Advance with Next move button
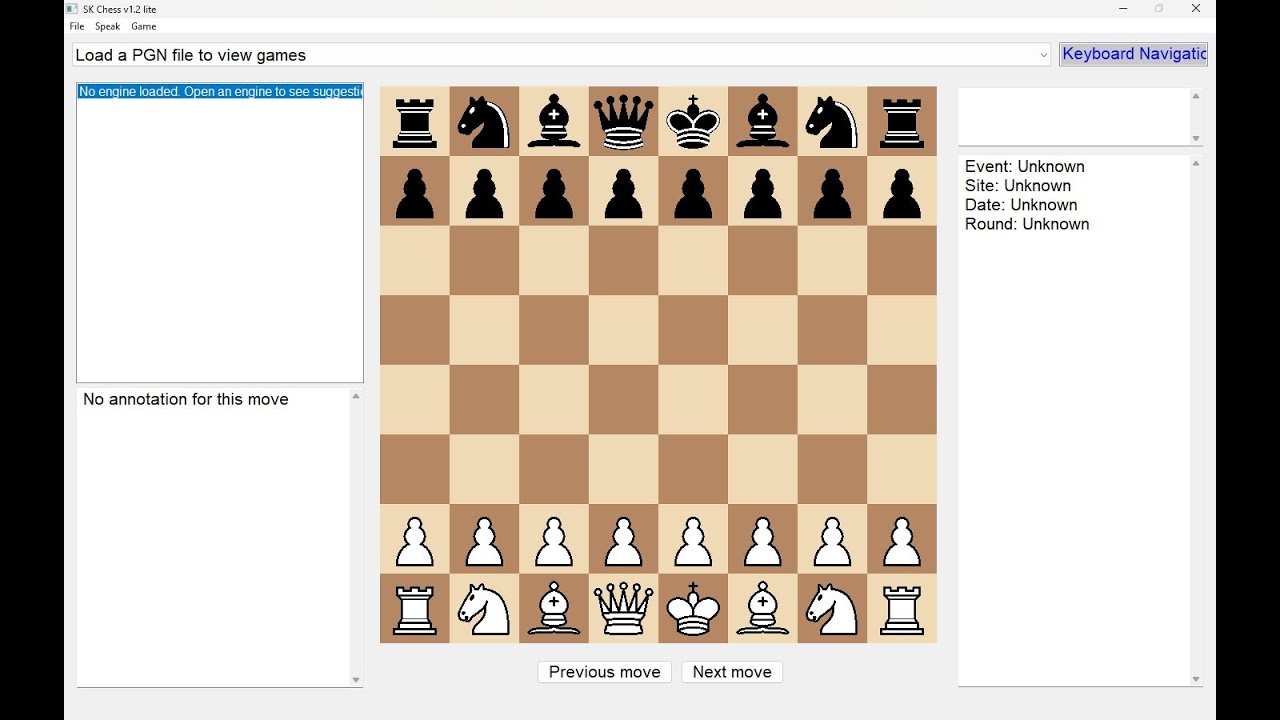Image resolution: width=1280 pixels, height=720 pixels. [x=732, y=672]
